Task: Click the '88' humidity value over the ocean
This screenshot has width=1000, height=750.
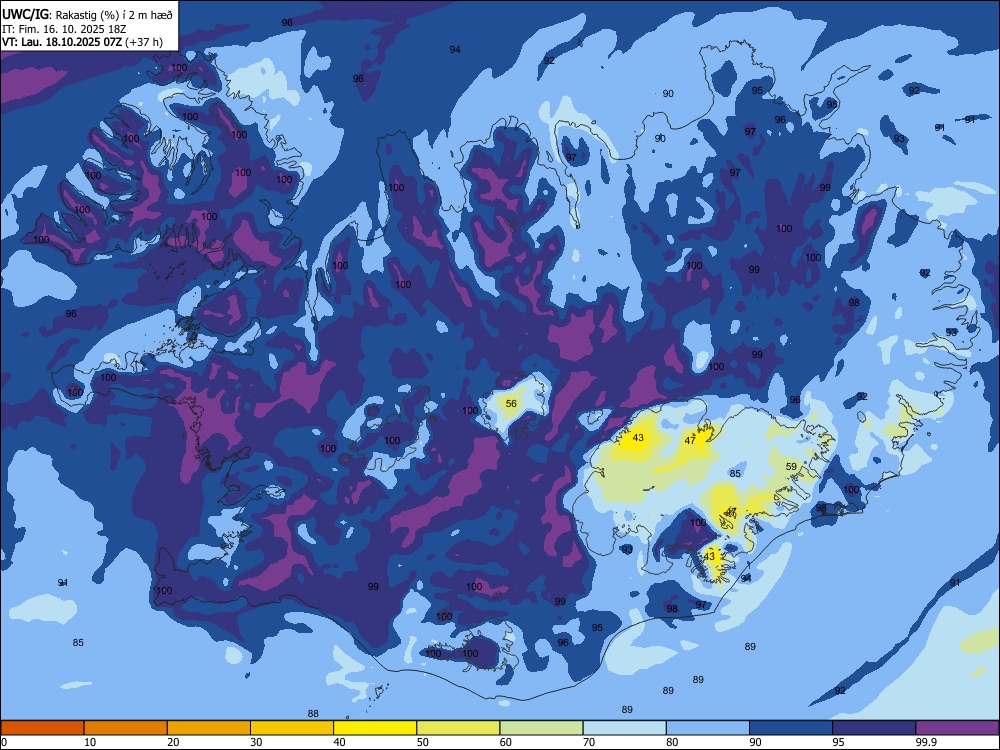Action: point(313,714)
